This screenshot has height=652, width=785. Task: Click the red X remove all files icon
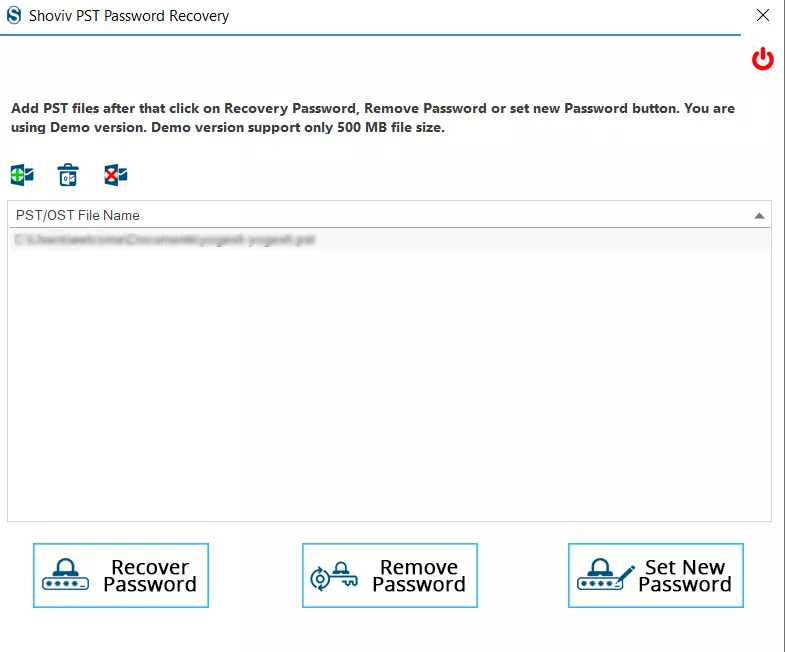point(116,175)
